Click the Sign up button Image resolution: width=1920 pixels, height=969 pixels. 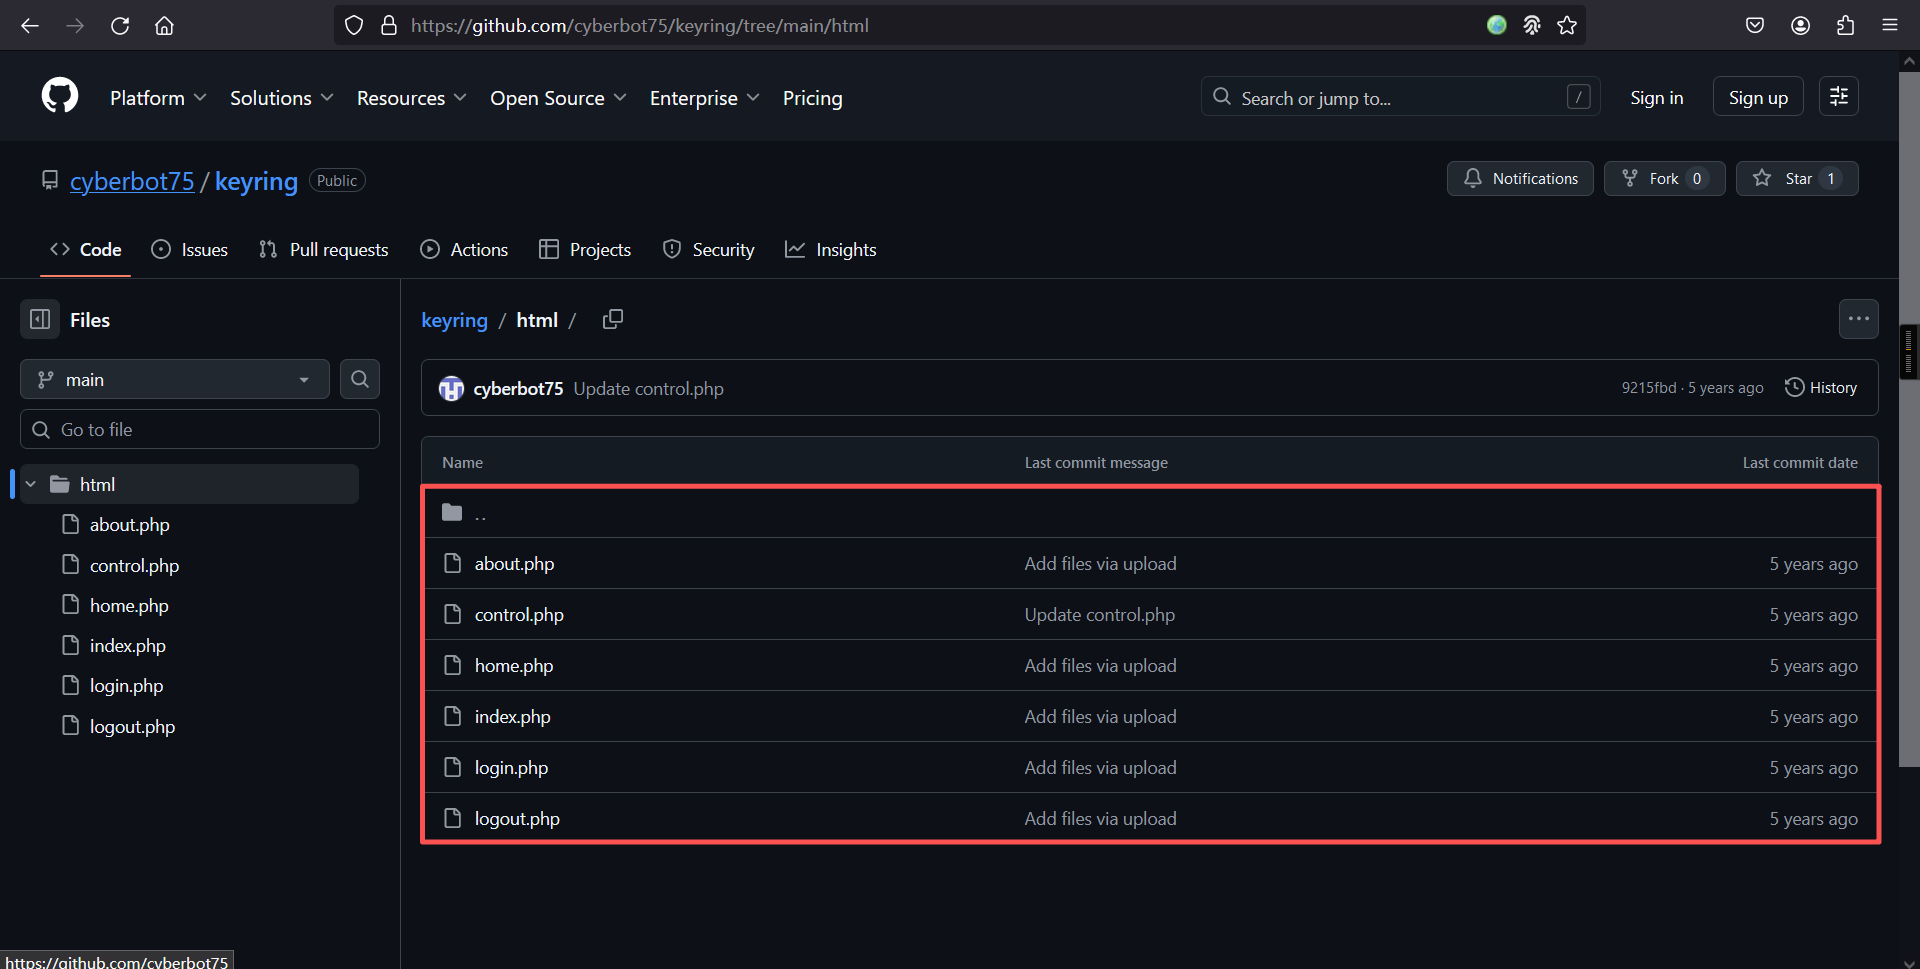1758,97
